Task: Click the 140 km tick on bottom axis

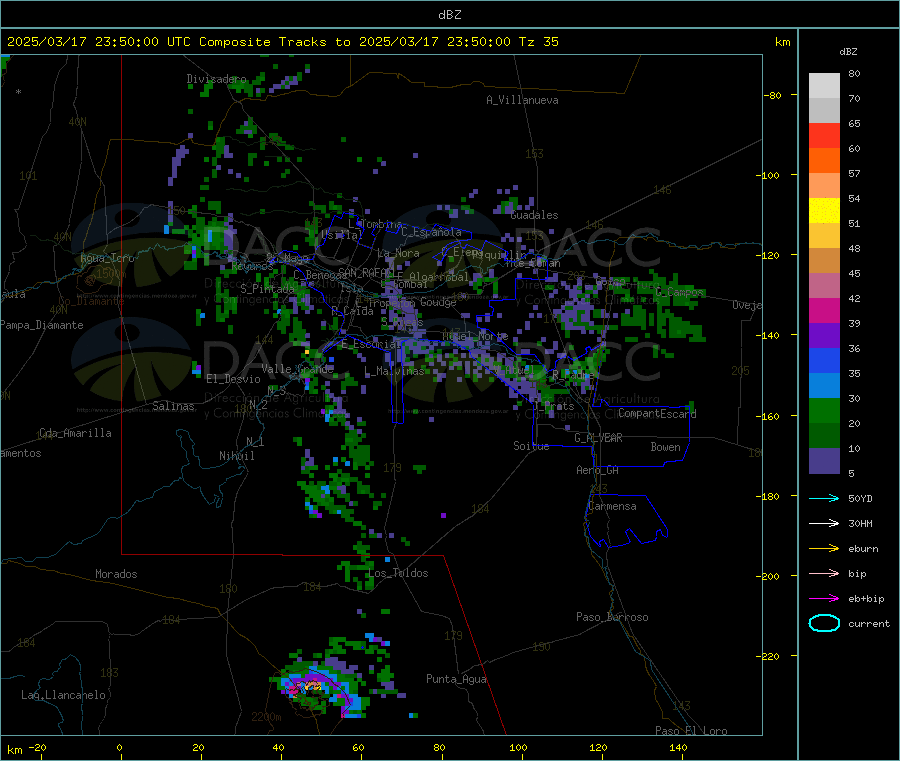Action: [678, 748]
